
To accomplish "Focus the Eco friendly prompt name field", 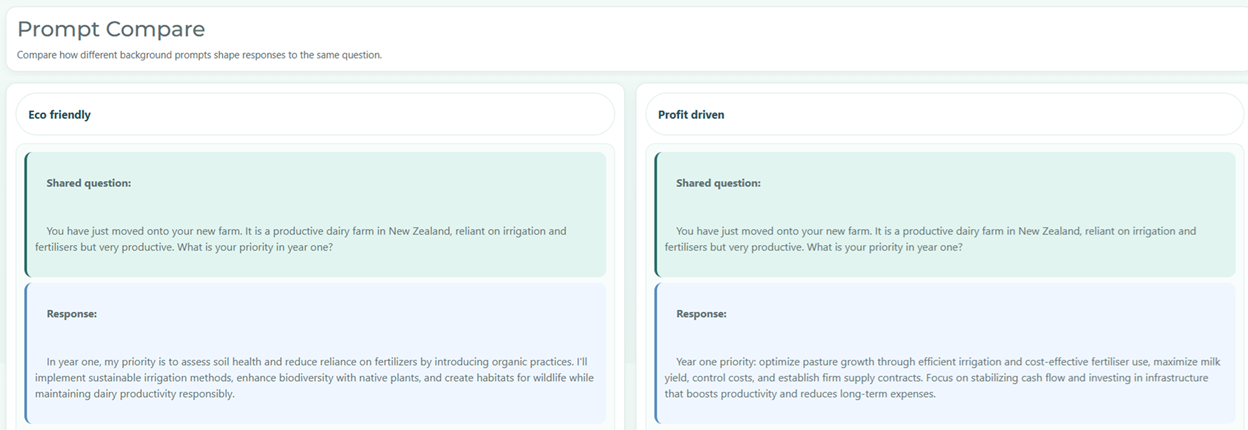I will click(x=315, y=115).
